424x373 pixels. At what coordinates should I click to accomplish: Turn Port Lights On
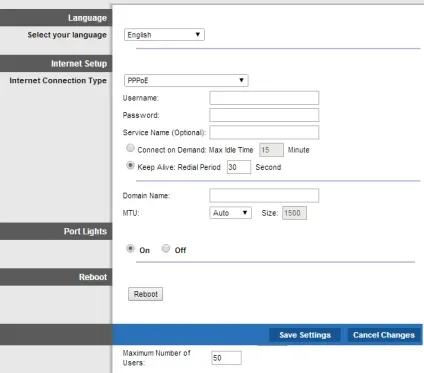[x=130, y=249]
